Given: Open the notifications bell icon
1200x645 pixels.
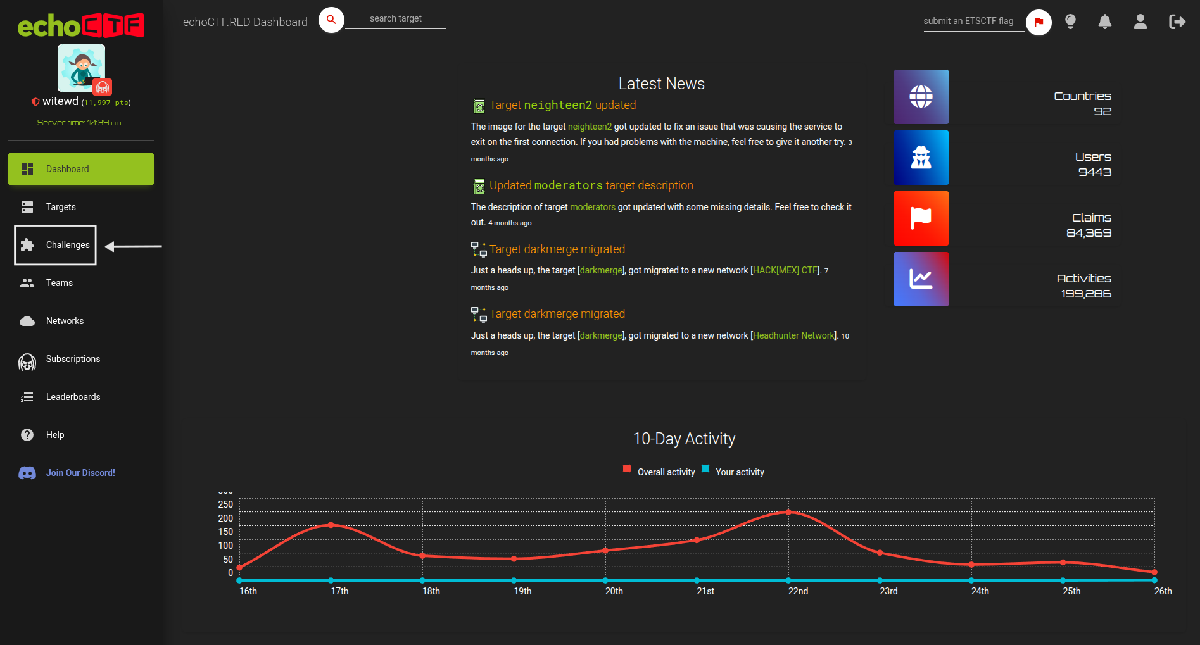Looking at the screenshot, I should pos(1105,21).
